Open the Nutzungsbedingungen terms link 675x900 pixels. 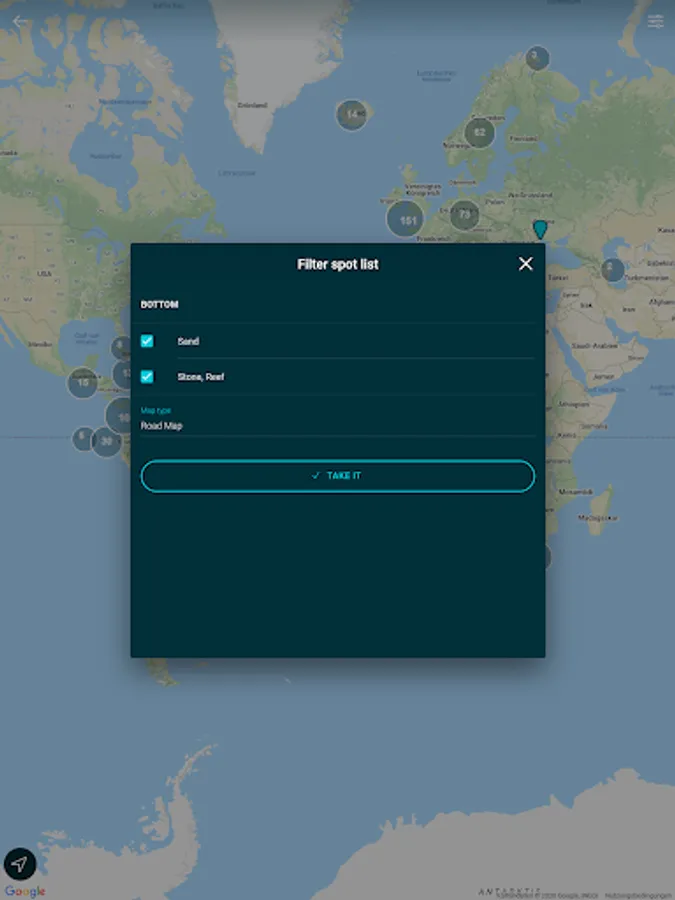coord(638,895)
